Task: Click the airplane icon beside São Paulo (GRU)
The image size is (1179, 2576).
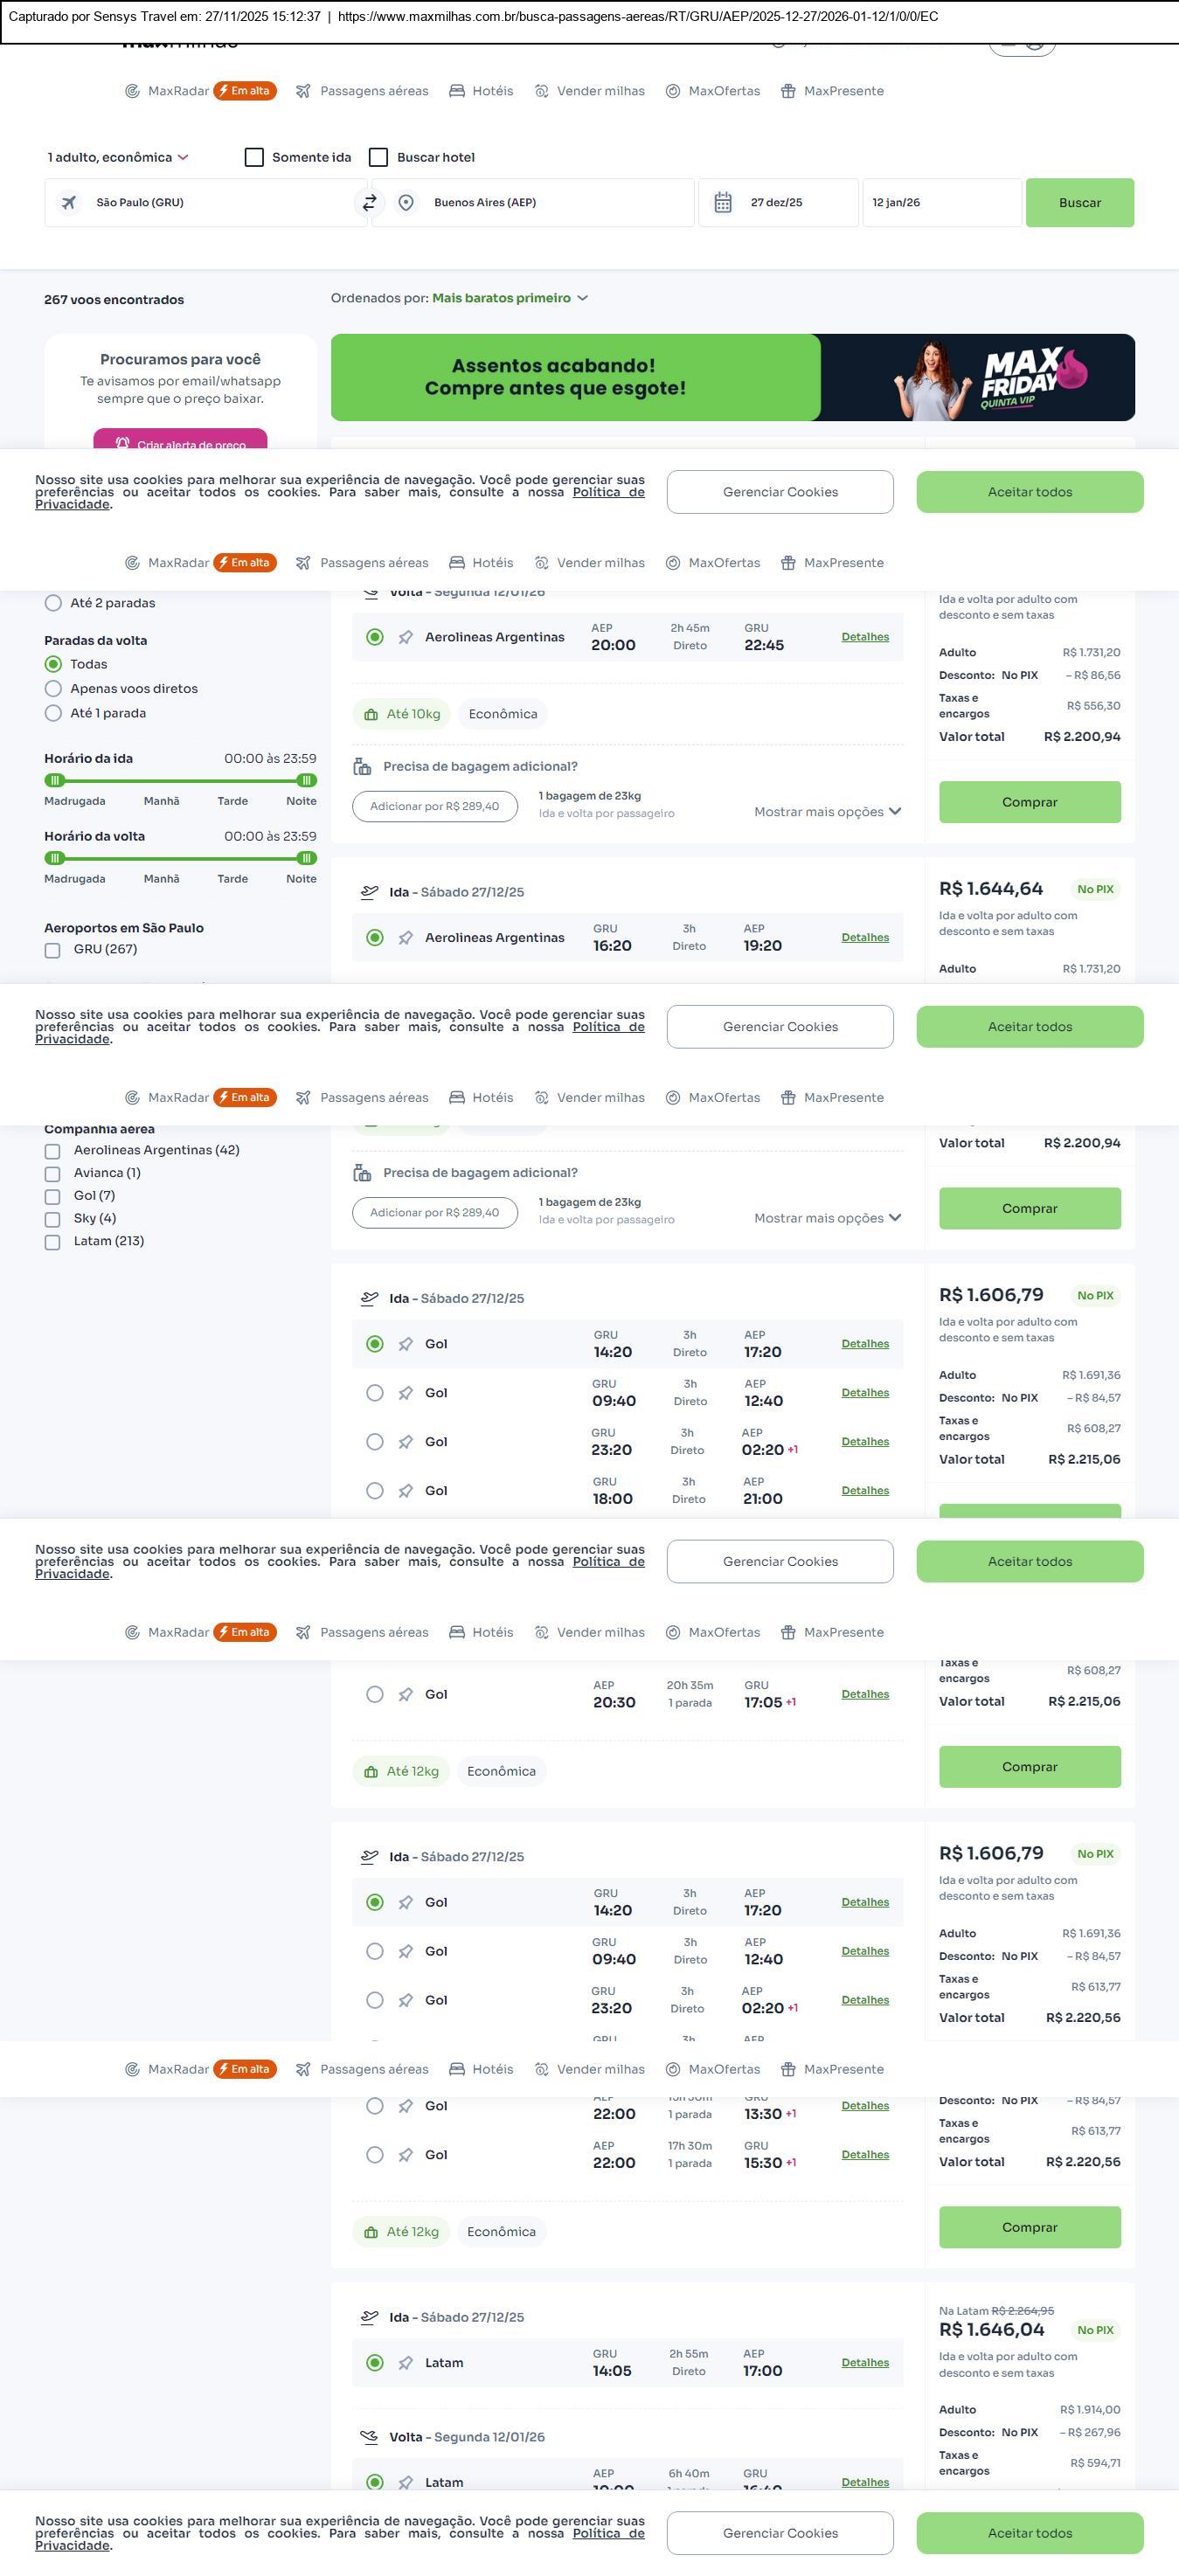Action: 69,203
